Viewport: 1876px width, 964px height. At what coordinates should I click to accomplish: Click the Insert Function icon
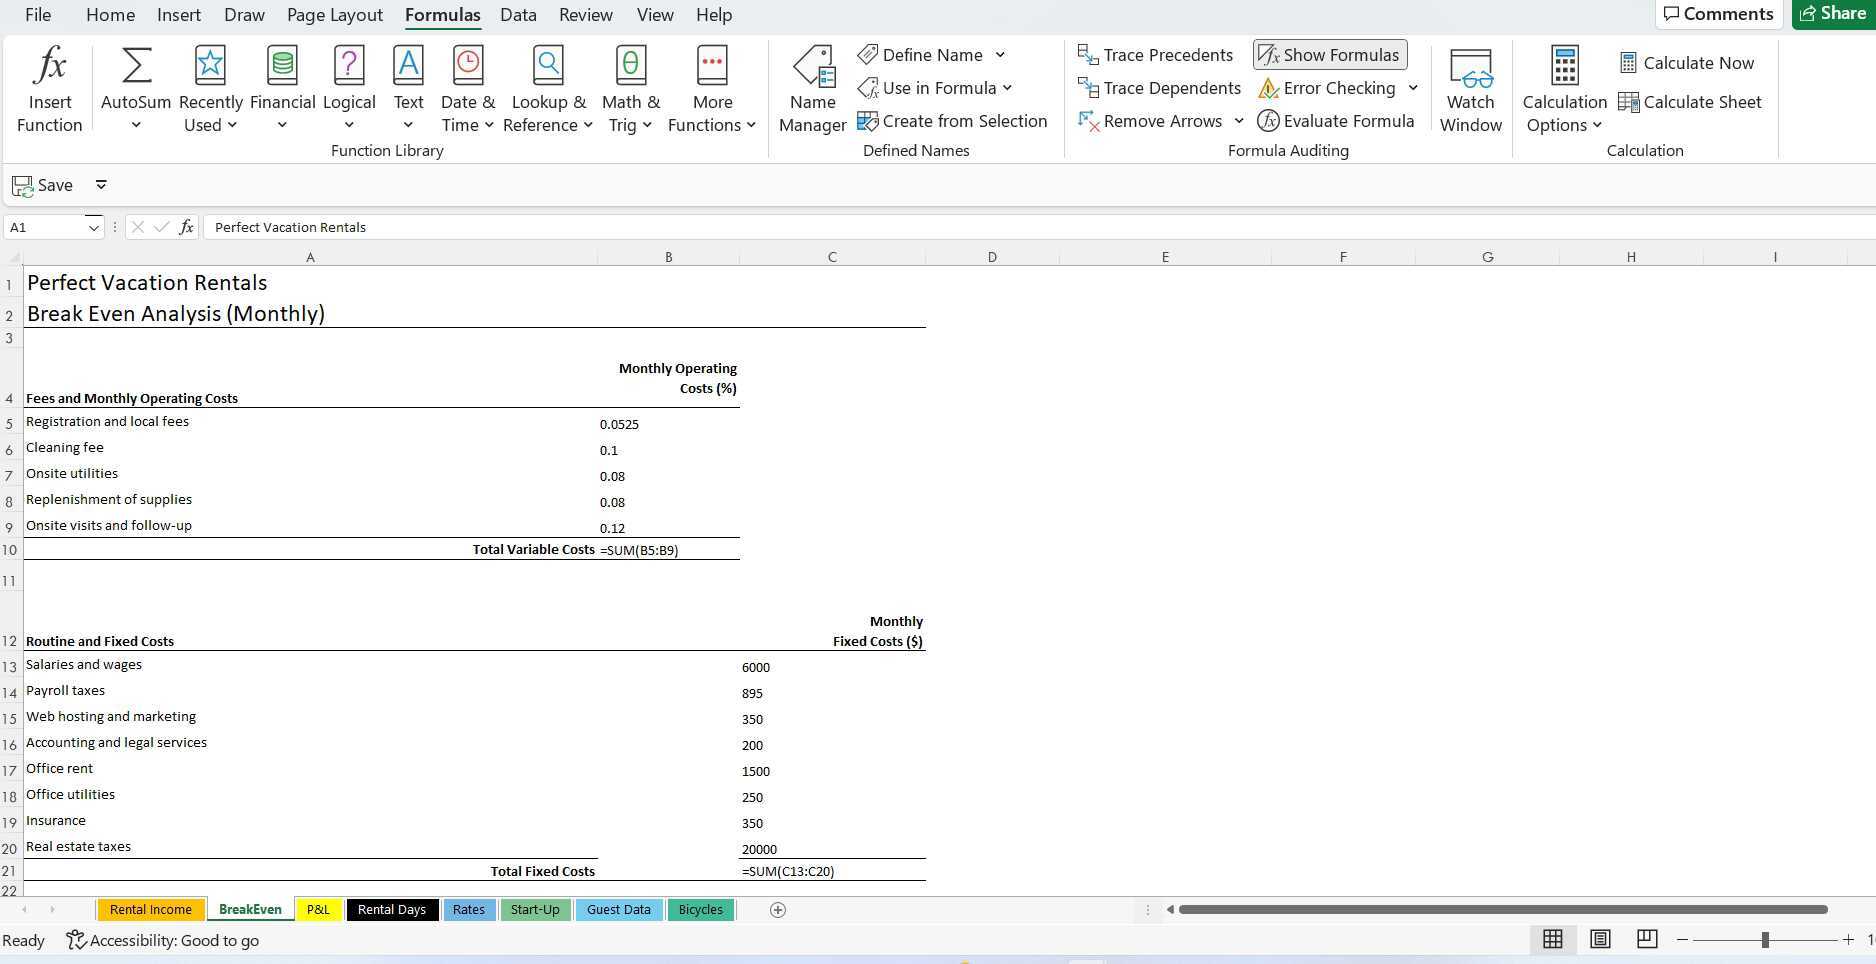[x=49, y=85]
